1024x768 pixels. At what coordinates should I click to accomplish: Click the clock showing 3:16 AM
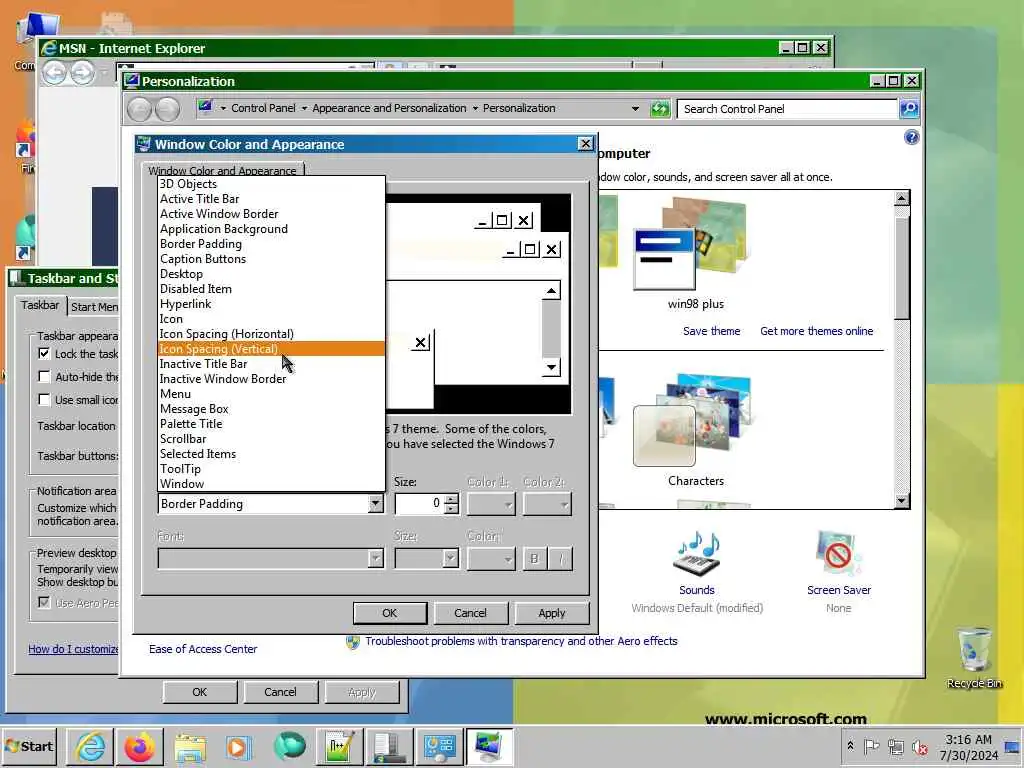pyautogui.click(x=968, y=739)
